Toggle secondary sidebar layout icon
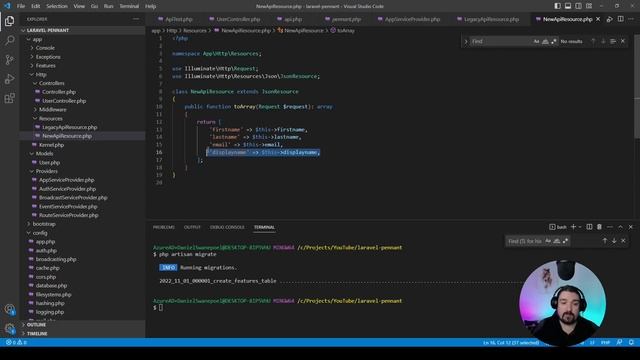 (578, 6)
